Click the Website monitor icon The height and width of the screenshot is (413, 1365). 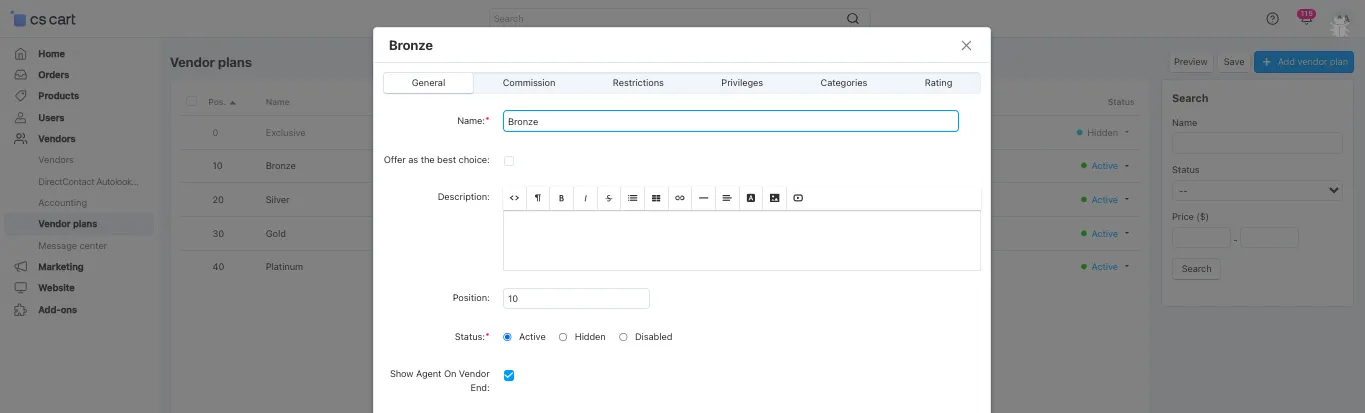[x=20, y=288]
